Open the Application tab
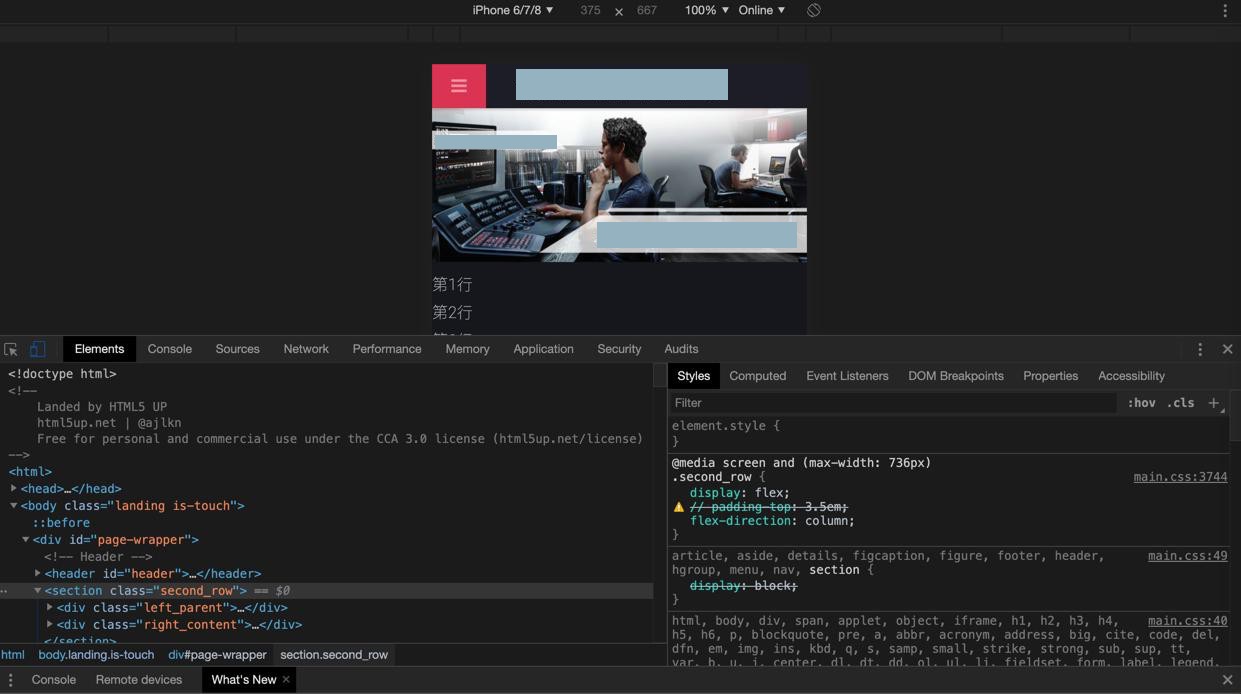Image resolution: width=1241 pixels, height=694 pixels. click(x=543, y=349)
